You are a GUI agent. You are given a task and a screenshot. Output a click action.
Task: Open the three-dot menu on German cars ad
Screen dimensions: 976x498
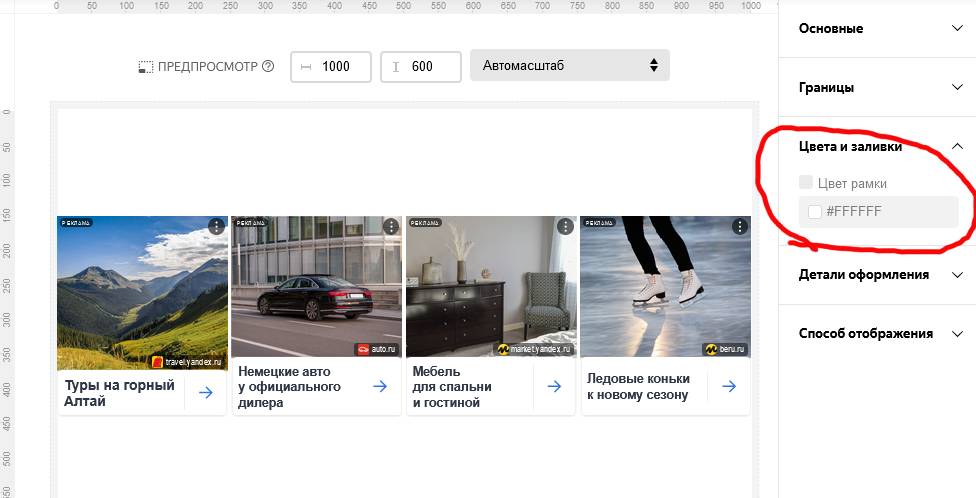point(391,227)
